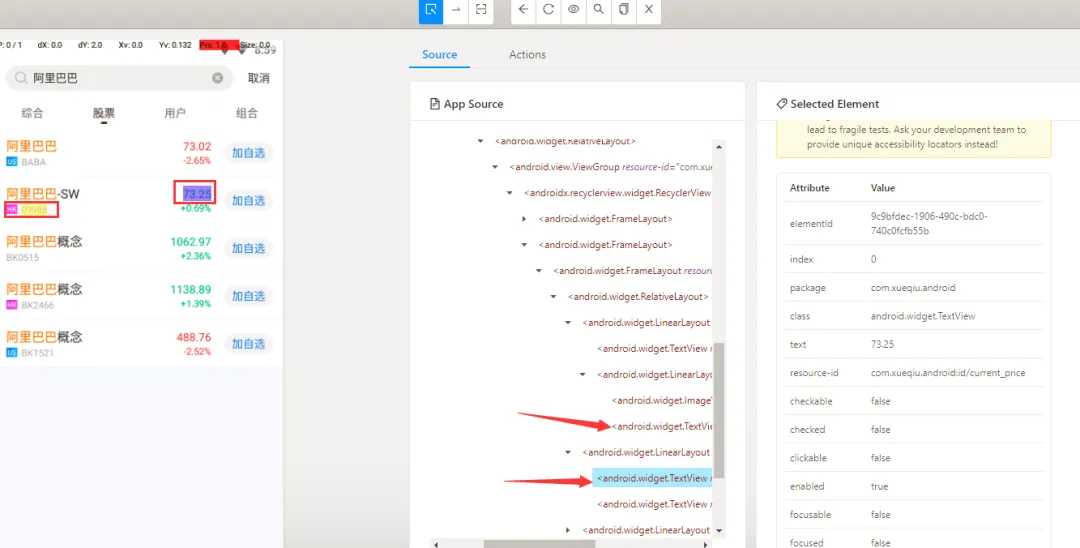Clear the 阿里巴巴 search text
The width and height of the screenshot is (1080, 548).
(218, 78)
